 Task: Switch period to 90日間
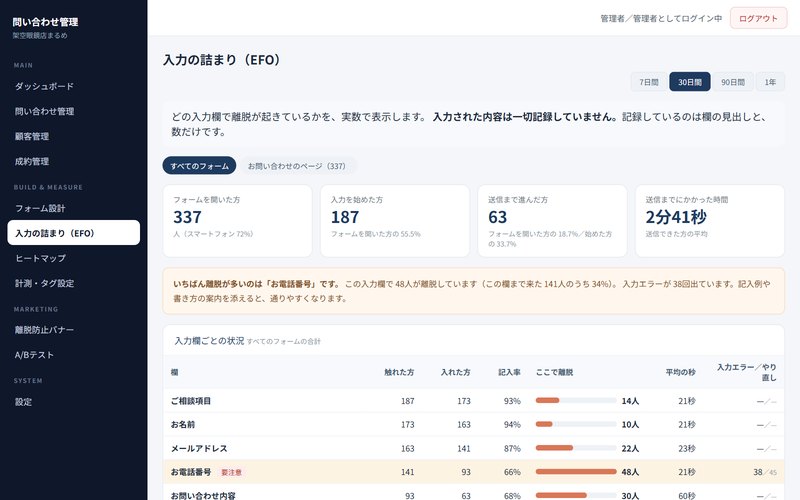point(733,82)
